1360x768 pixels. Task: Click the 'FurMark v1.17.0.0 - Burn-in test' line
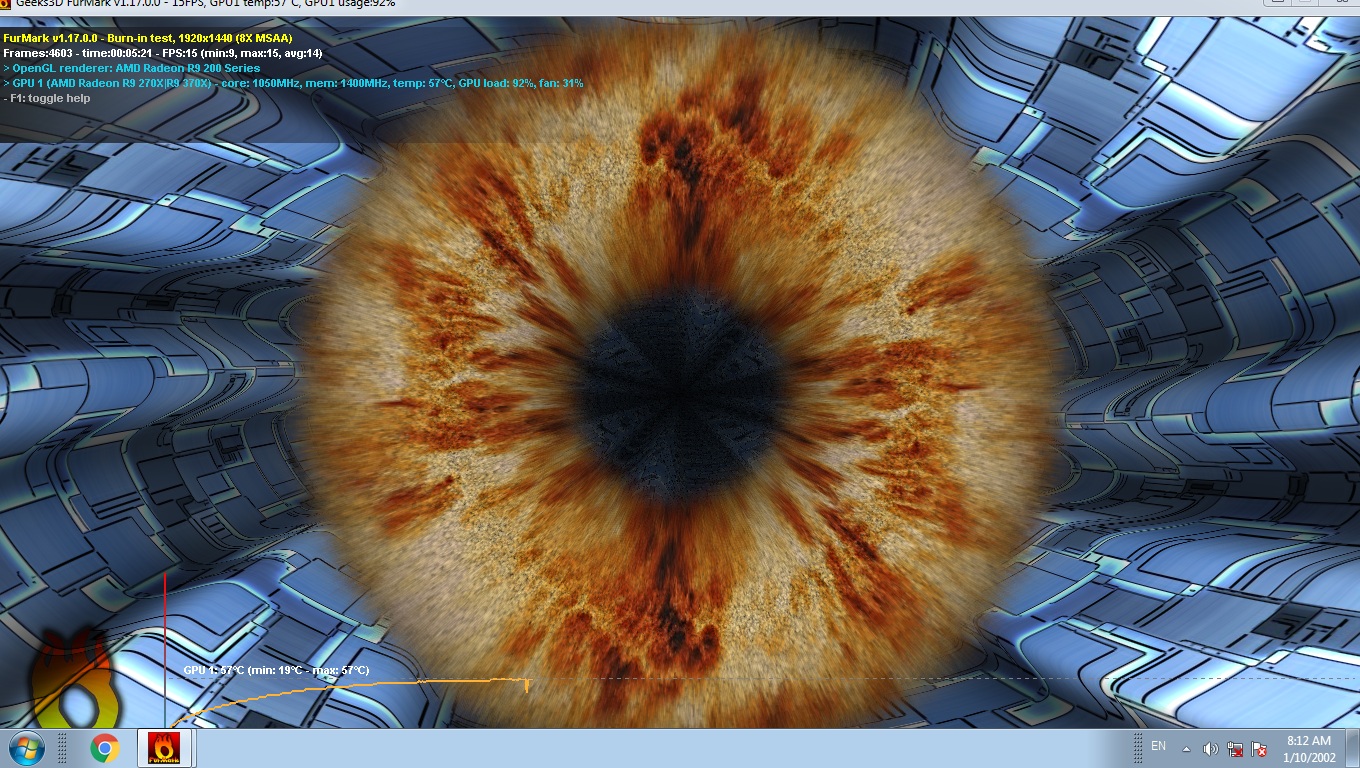148,38
